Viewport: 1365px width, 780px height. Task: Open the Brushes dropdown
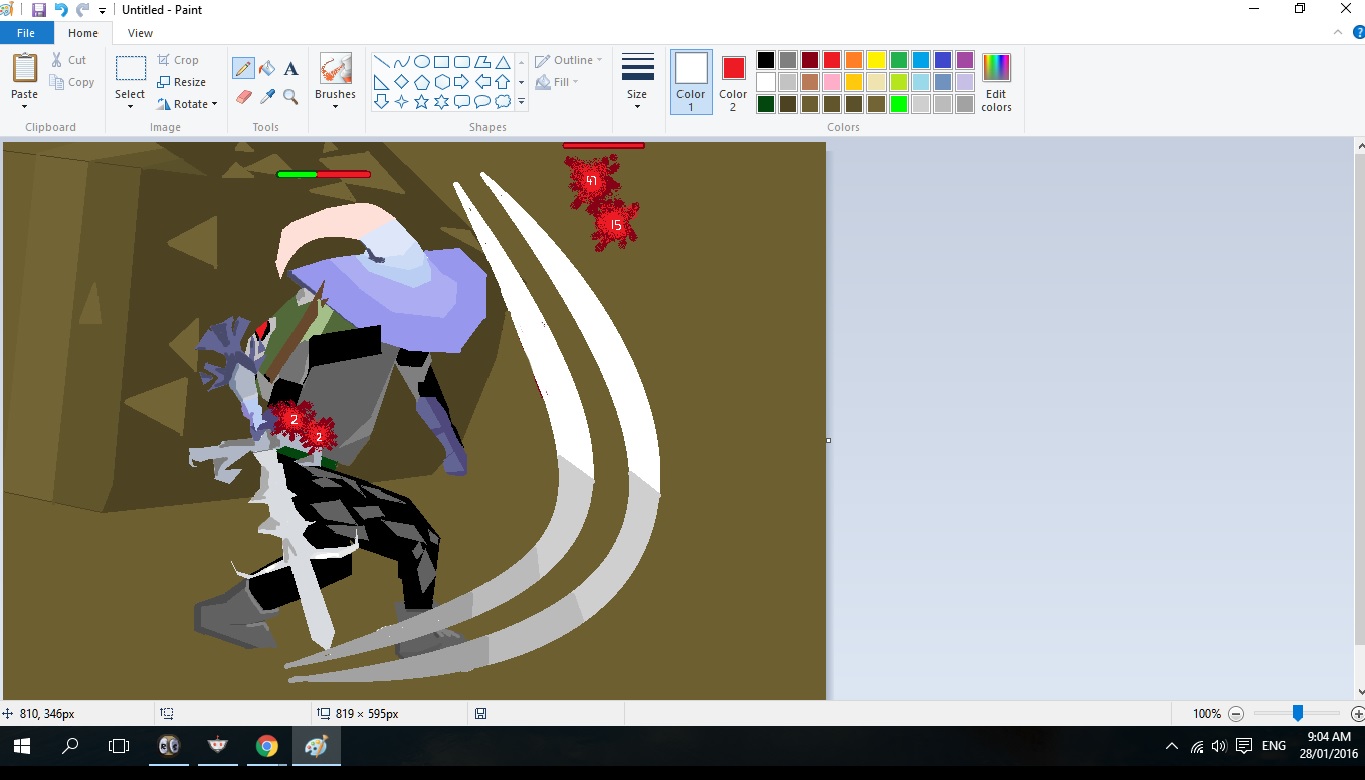(335, 105)
